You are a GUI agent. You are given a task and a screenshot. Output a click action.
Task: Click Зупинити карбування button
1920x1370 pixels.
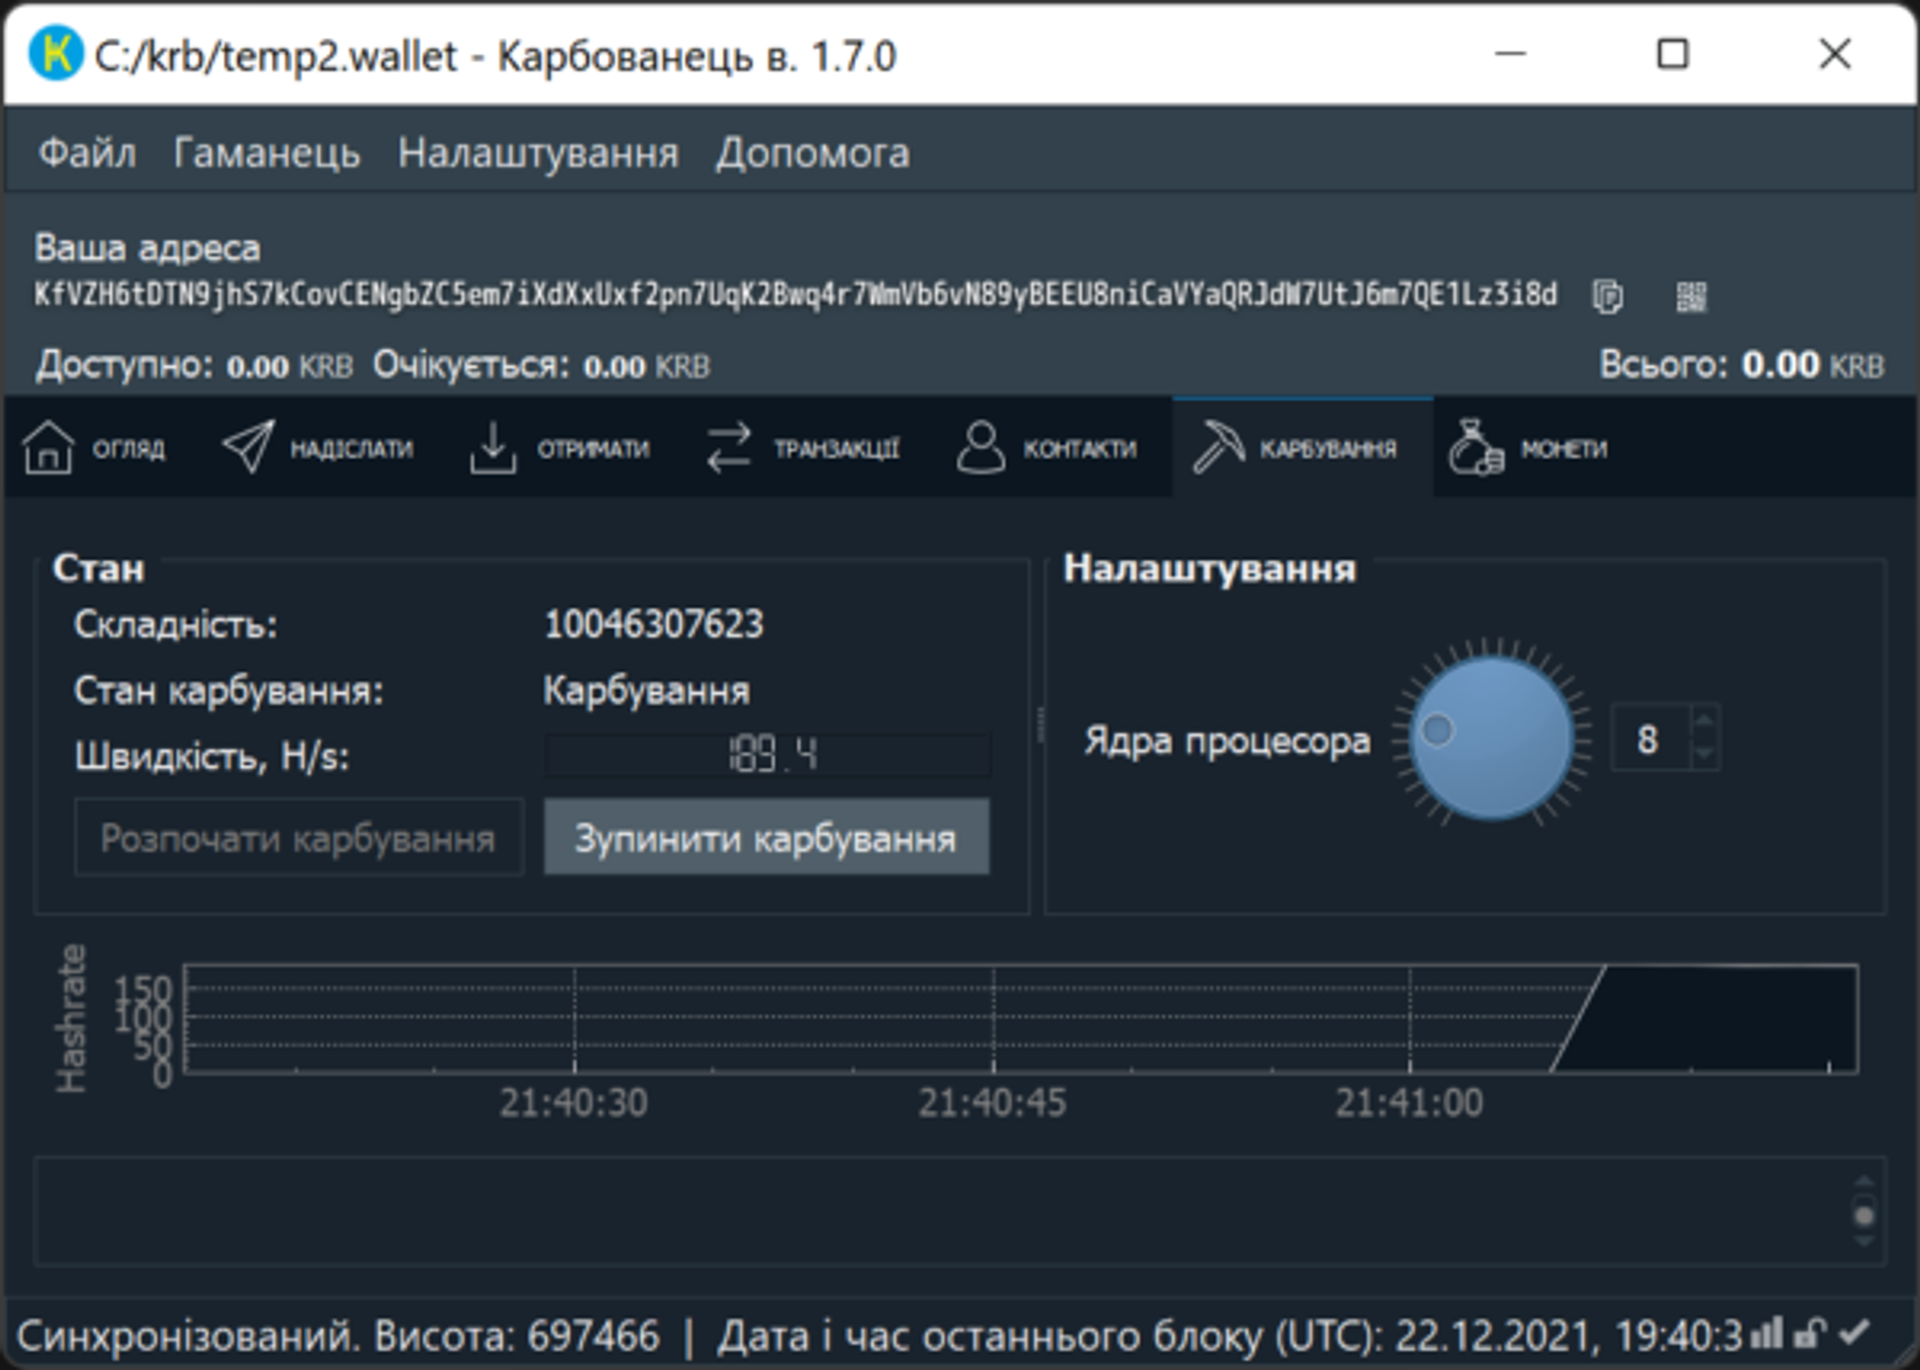point(767,837)
